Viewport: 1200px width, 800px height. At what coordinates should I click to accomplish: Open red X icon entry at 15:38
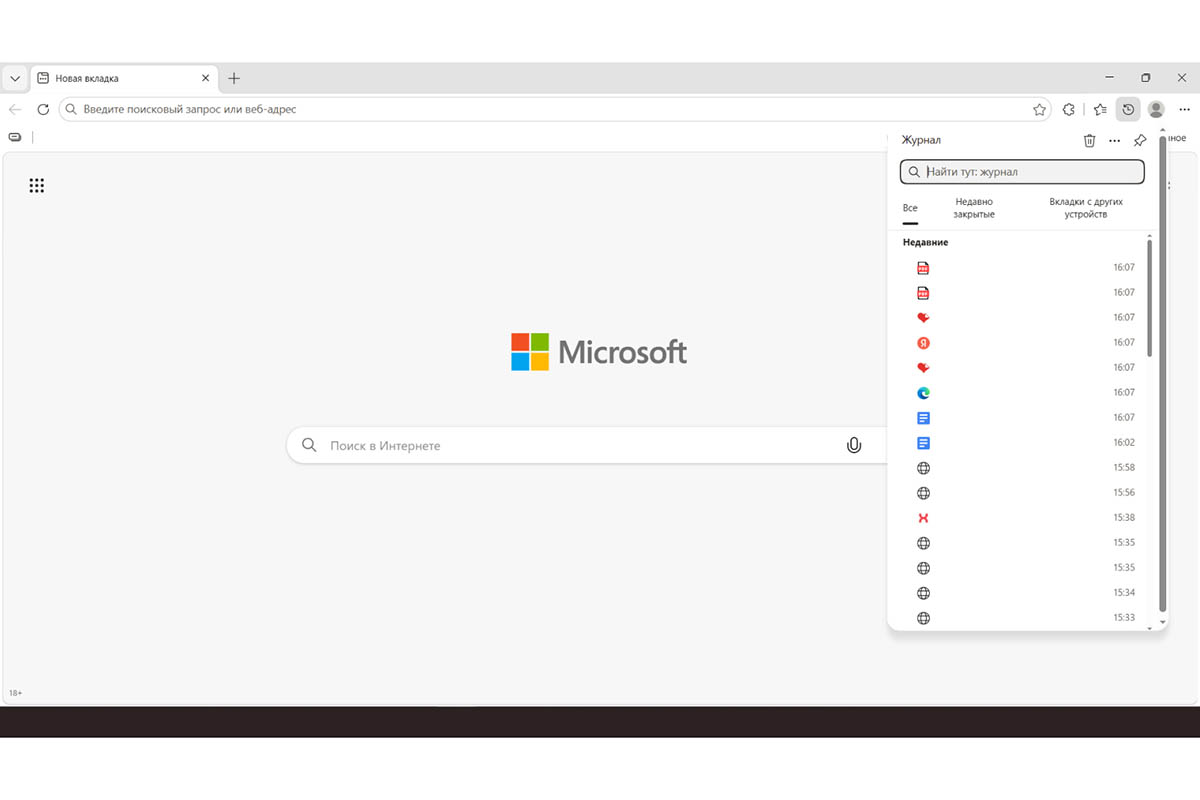(1020, 518)
